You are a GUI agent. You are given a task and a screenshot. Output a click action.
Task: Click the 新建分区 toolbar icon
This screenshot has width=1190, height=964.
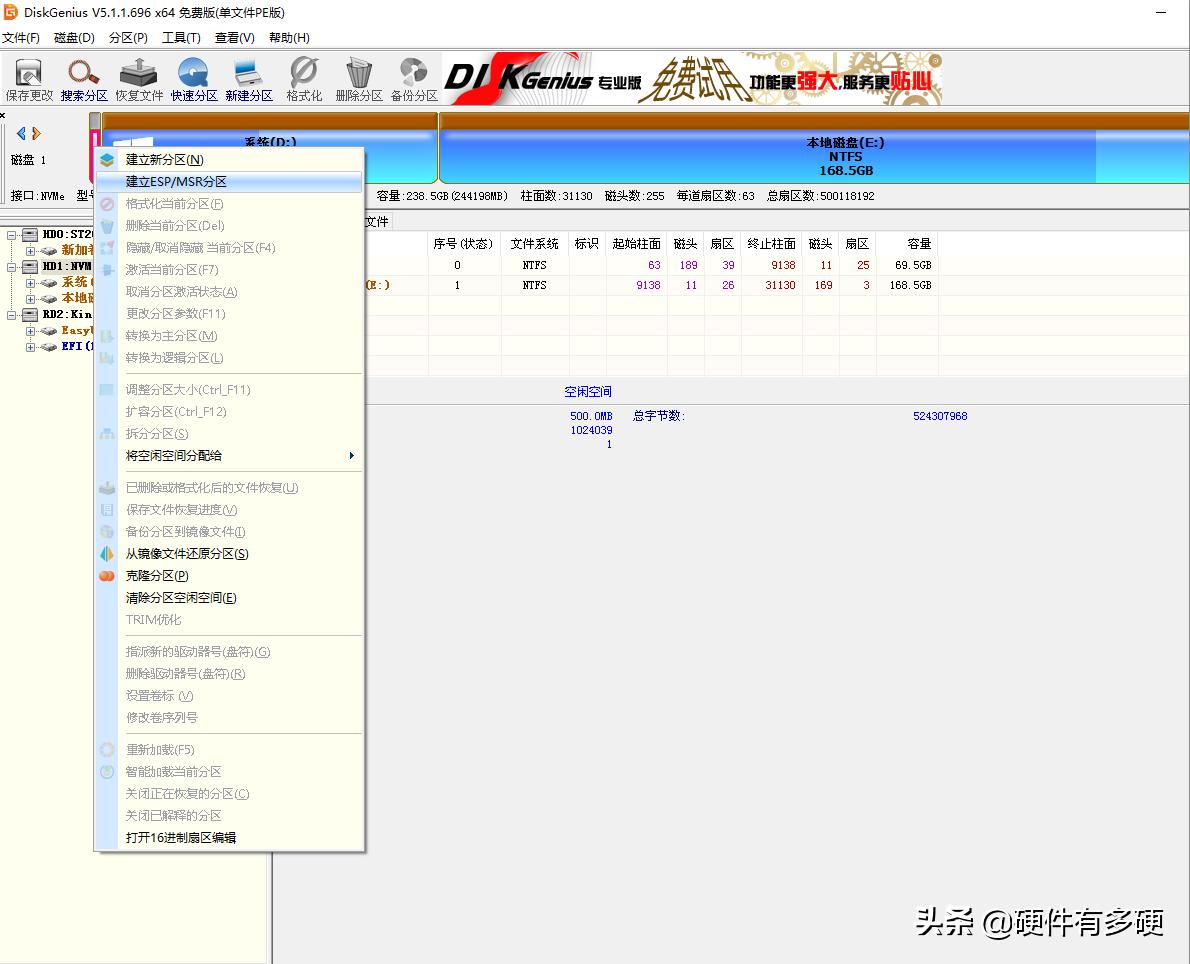coord(248,78)
